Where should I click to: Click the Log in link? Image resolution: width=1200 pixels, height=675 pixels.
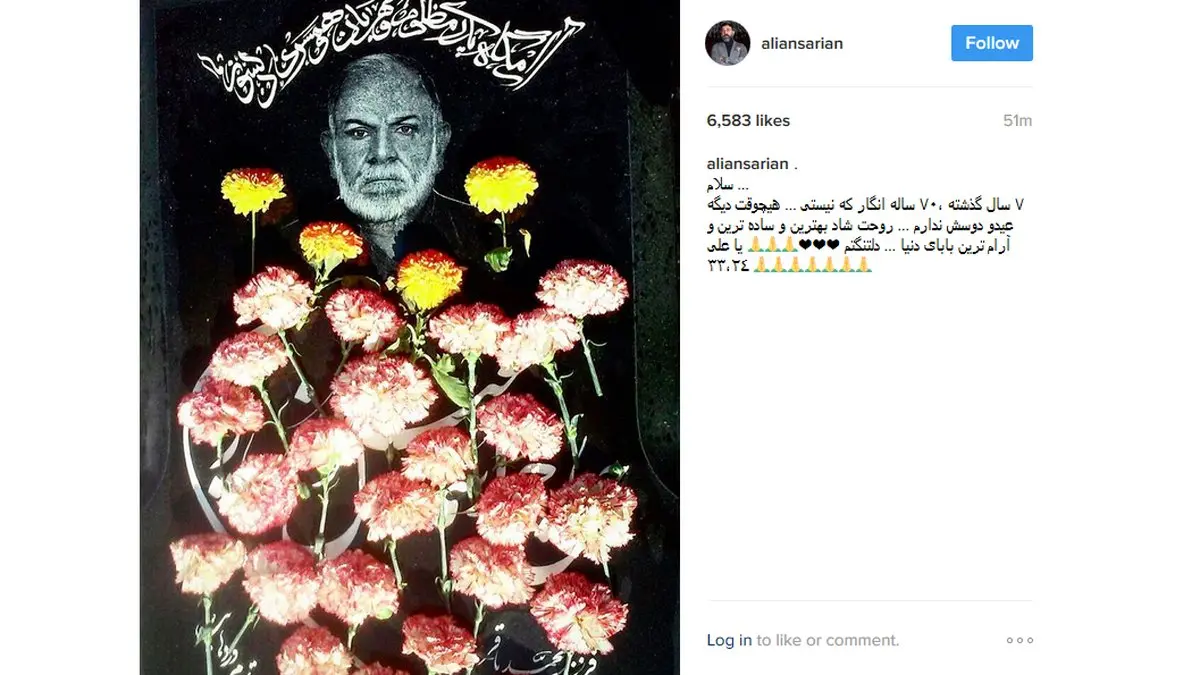pyautogui.click(x=729, y=641)
